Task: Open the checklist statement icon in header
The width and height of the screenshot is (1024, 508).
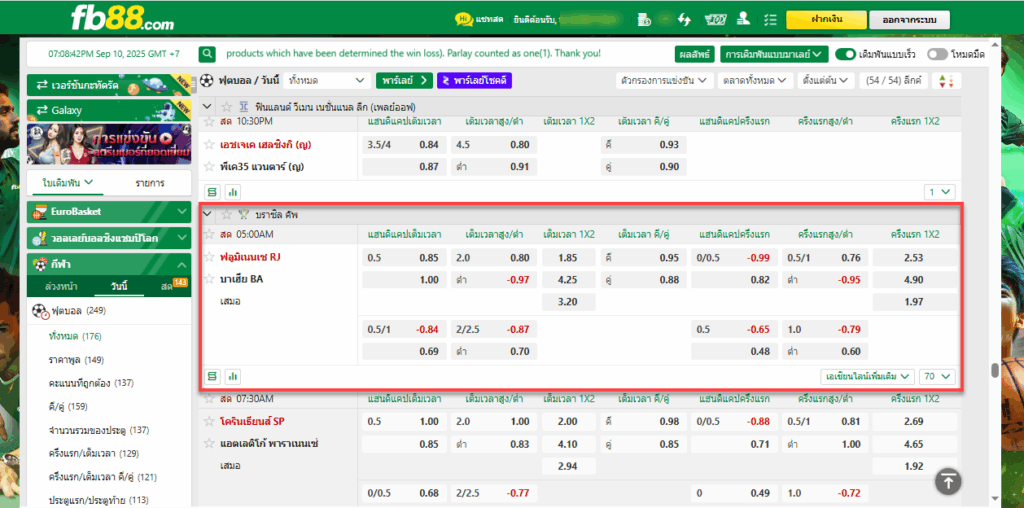Action: pyautogui.click(x=770, y=20)
